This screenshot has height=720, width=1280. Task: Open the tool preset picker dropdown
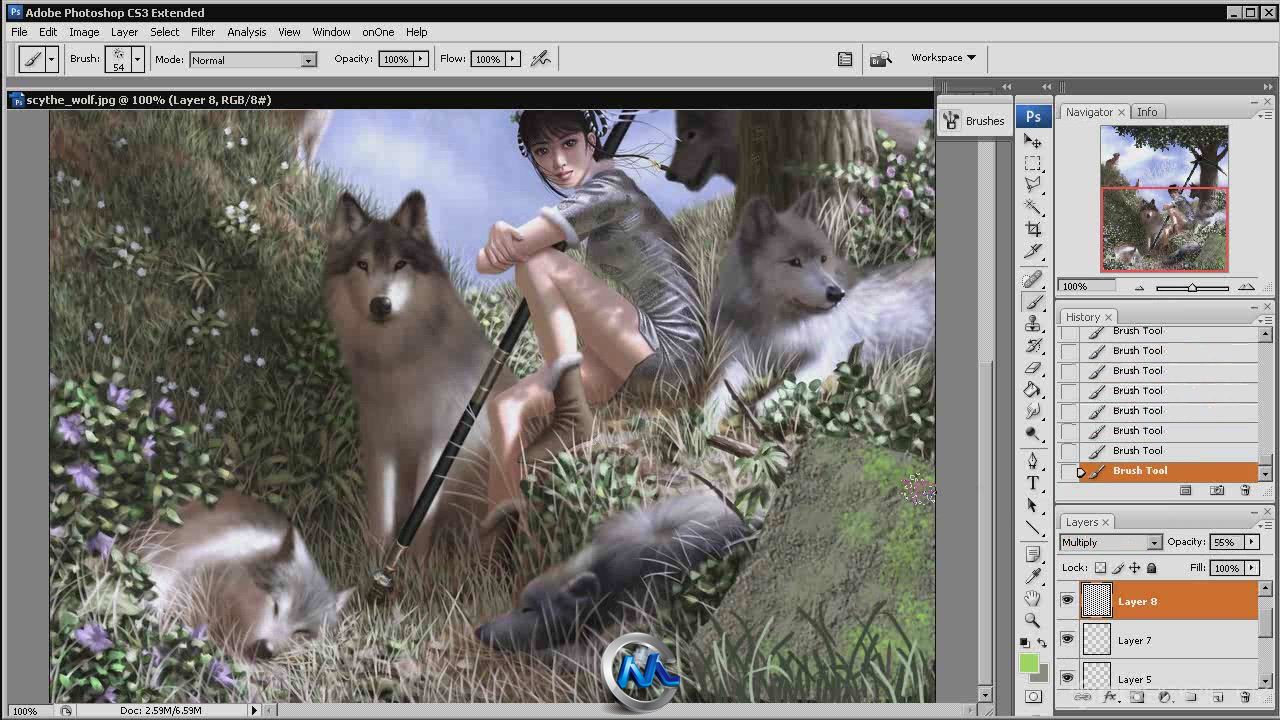coord(51,59)
